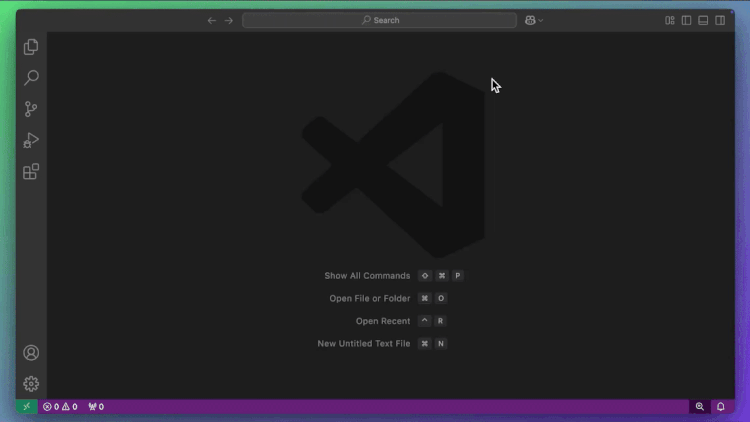Open the Manage gear menu
750x422 pixels.
[31, 384]
